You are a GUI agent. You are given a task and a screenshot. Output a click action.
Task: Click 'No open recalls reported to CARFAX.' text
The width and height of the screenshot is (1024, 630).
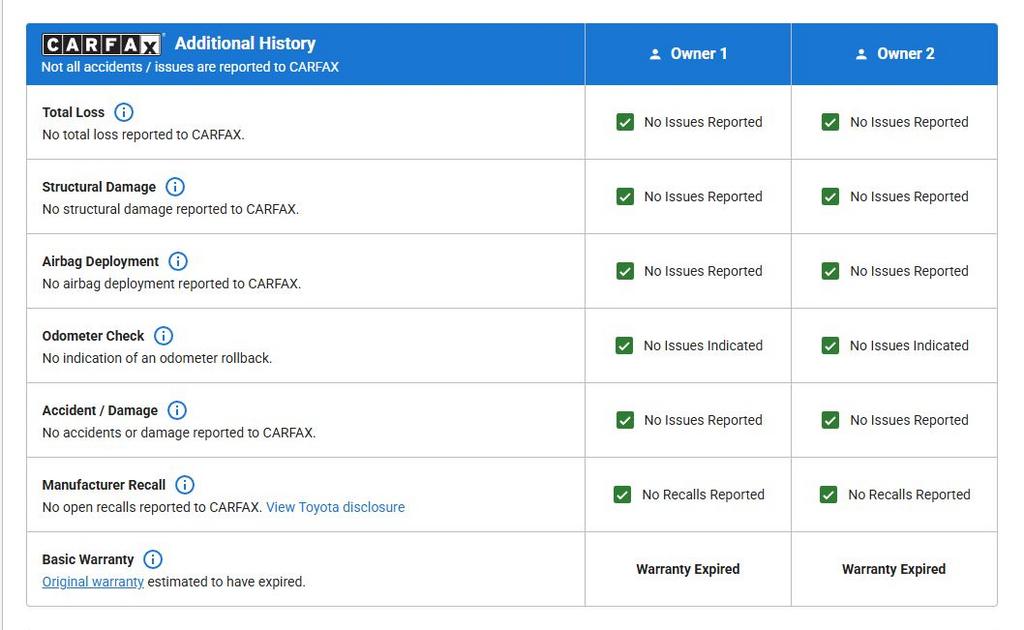point(152,507)
